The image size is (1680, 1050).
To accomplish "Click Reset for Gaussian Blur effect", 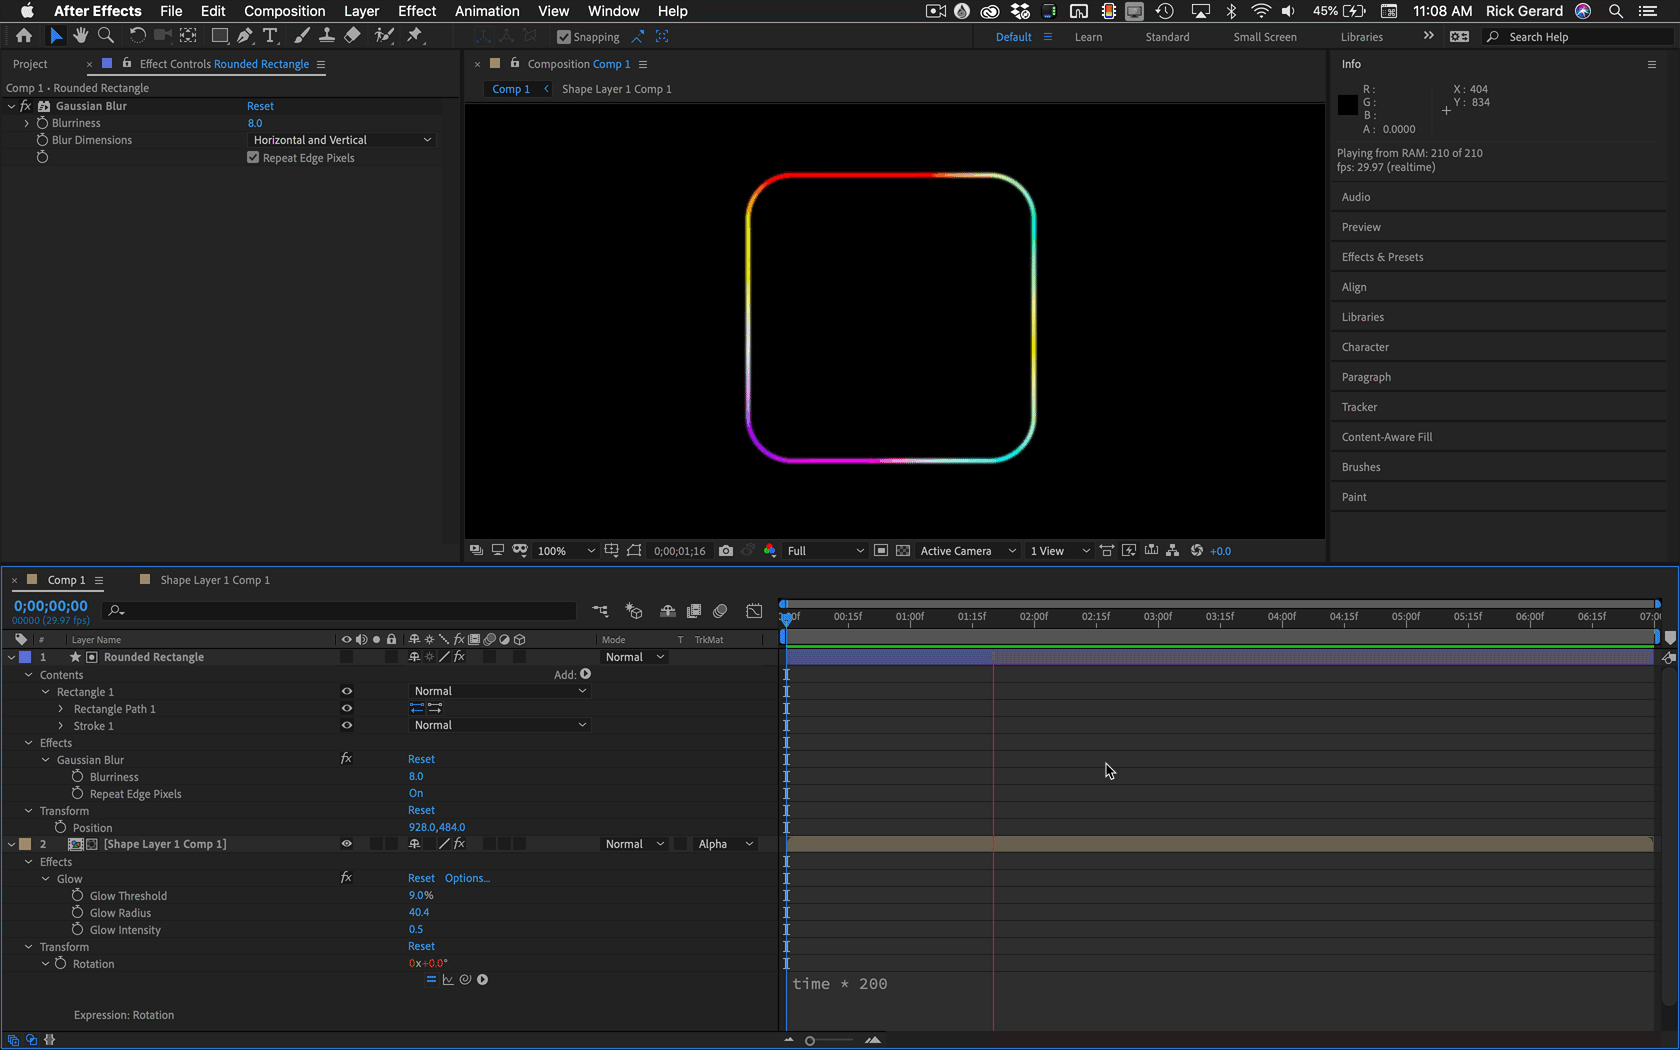I will click(x=260, y=106).
